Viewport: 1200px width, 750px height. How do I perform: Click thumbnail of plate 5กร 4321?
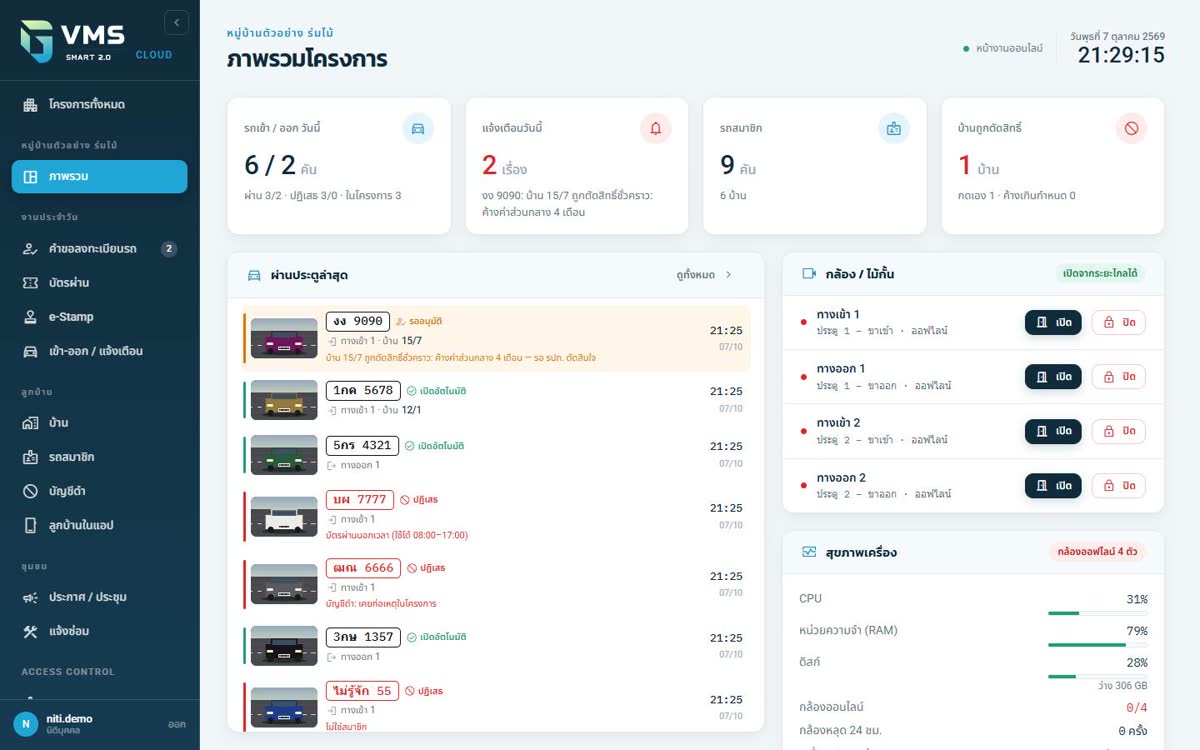(x=284, y=454)
